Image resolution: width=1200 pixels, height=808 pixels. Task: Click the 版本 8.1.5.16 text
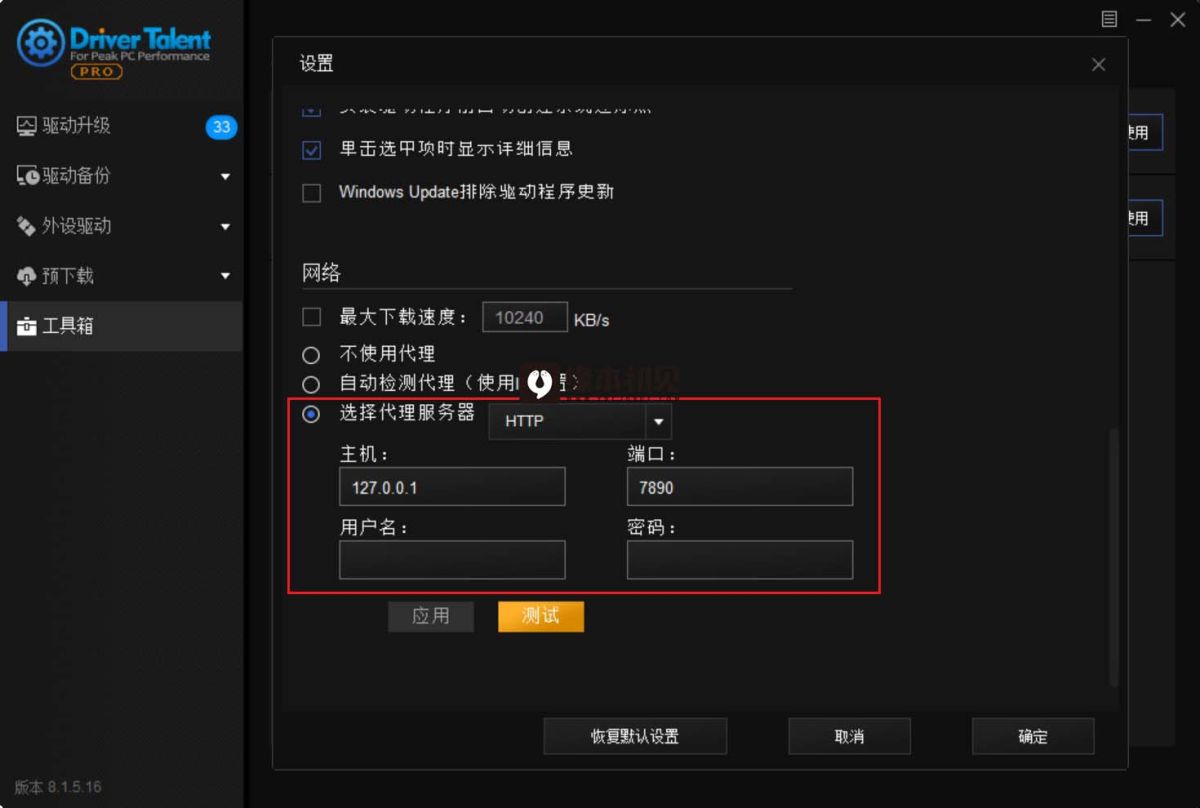[58, 787]
